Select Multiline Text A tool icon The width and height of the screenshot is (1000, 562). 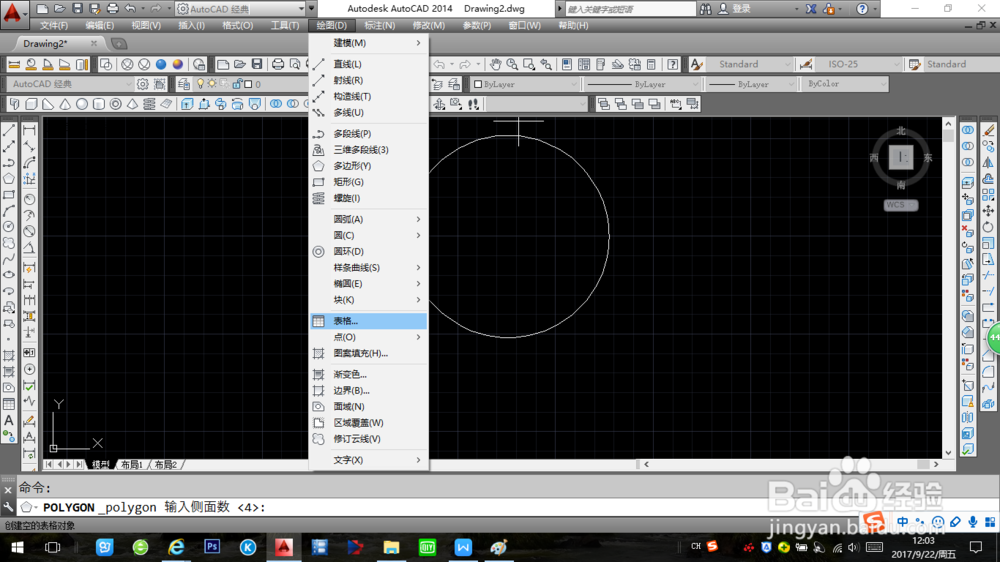tap(9, 420)
